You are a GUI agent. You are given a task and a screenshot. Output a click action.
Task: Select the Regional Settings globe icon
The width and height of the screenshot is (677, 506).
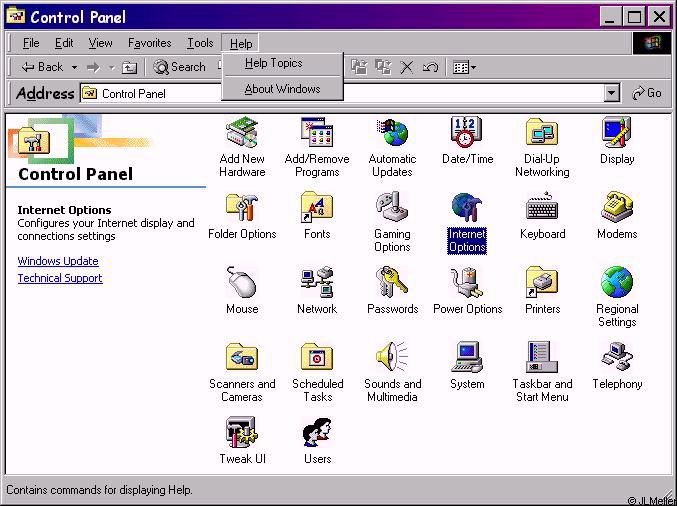(617, 283)
